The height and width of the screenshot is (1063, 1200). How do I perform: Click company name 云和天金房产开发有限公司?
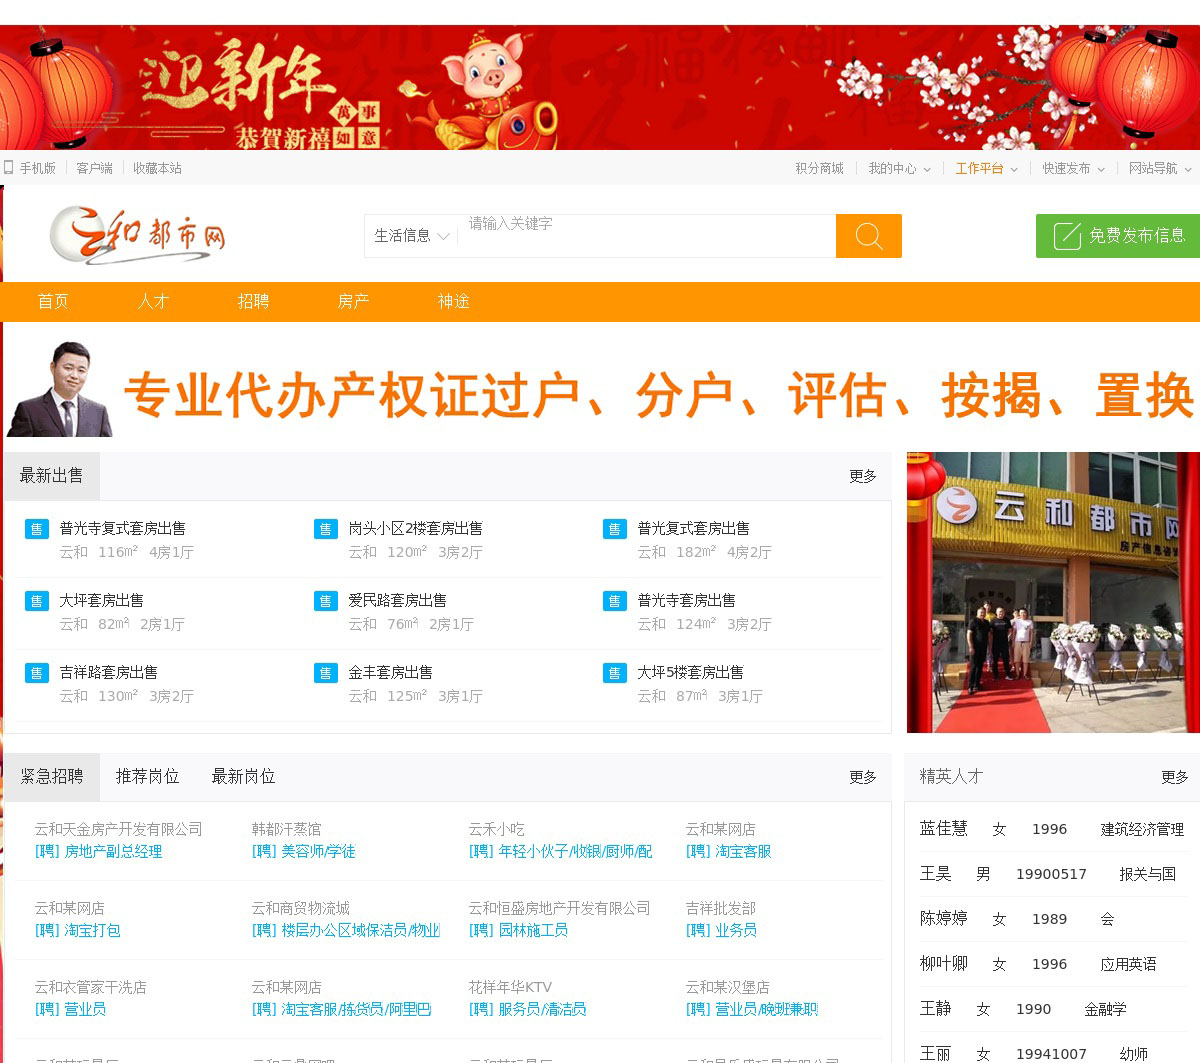click(118, 830)
